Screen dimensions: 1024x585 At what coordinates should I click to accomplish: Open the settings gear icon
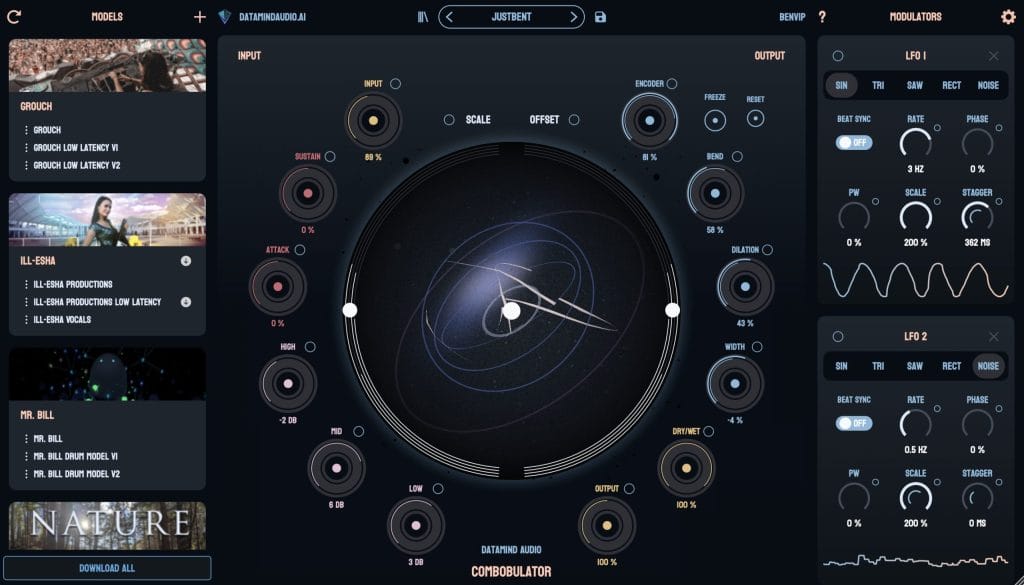point(1008,17)
